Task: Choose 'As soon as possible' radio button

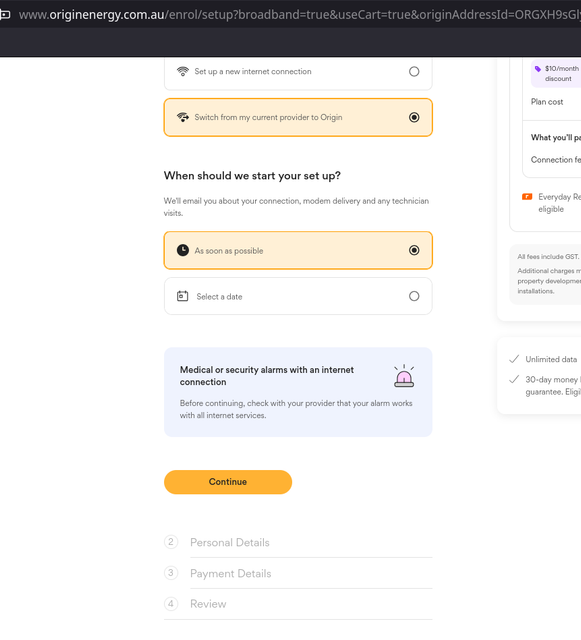Action: pos(414,250)
